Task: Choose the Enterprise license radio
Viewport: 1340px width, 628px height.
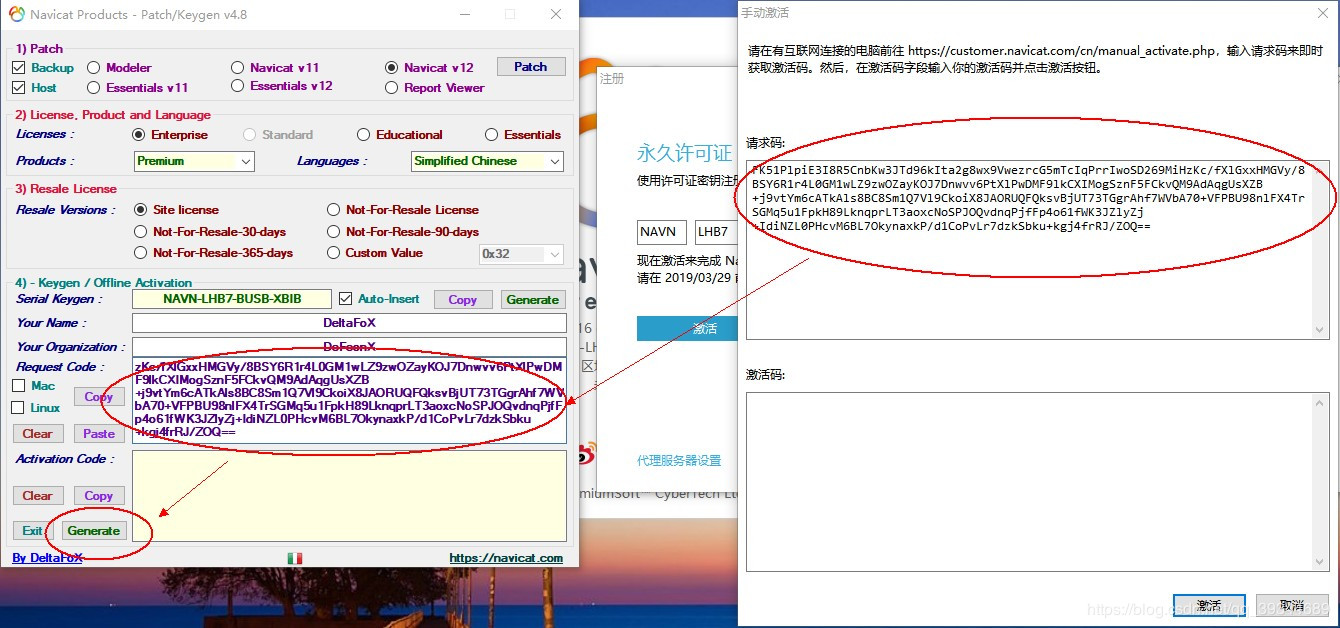Action: tap(139, 135)
